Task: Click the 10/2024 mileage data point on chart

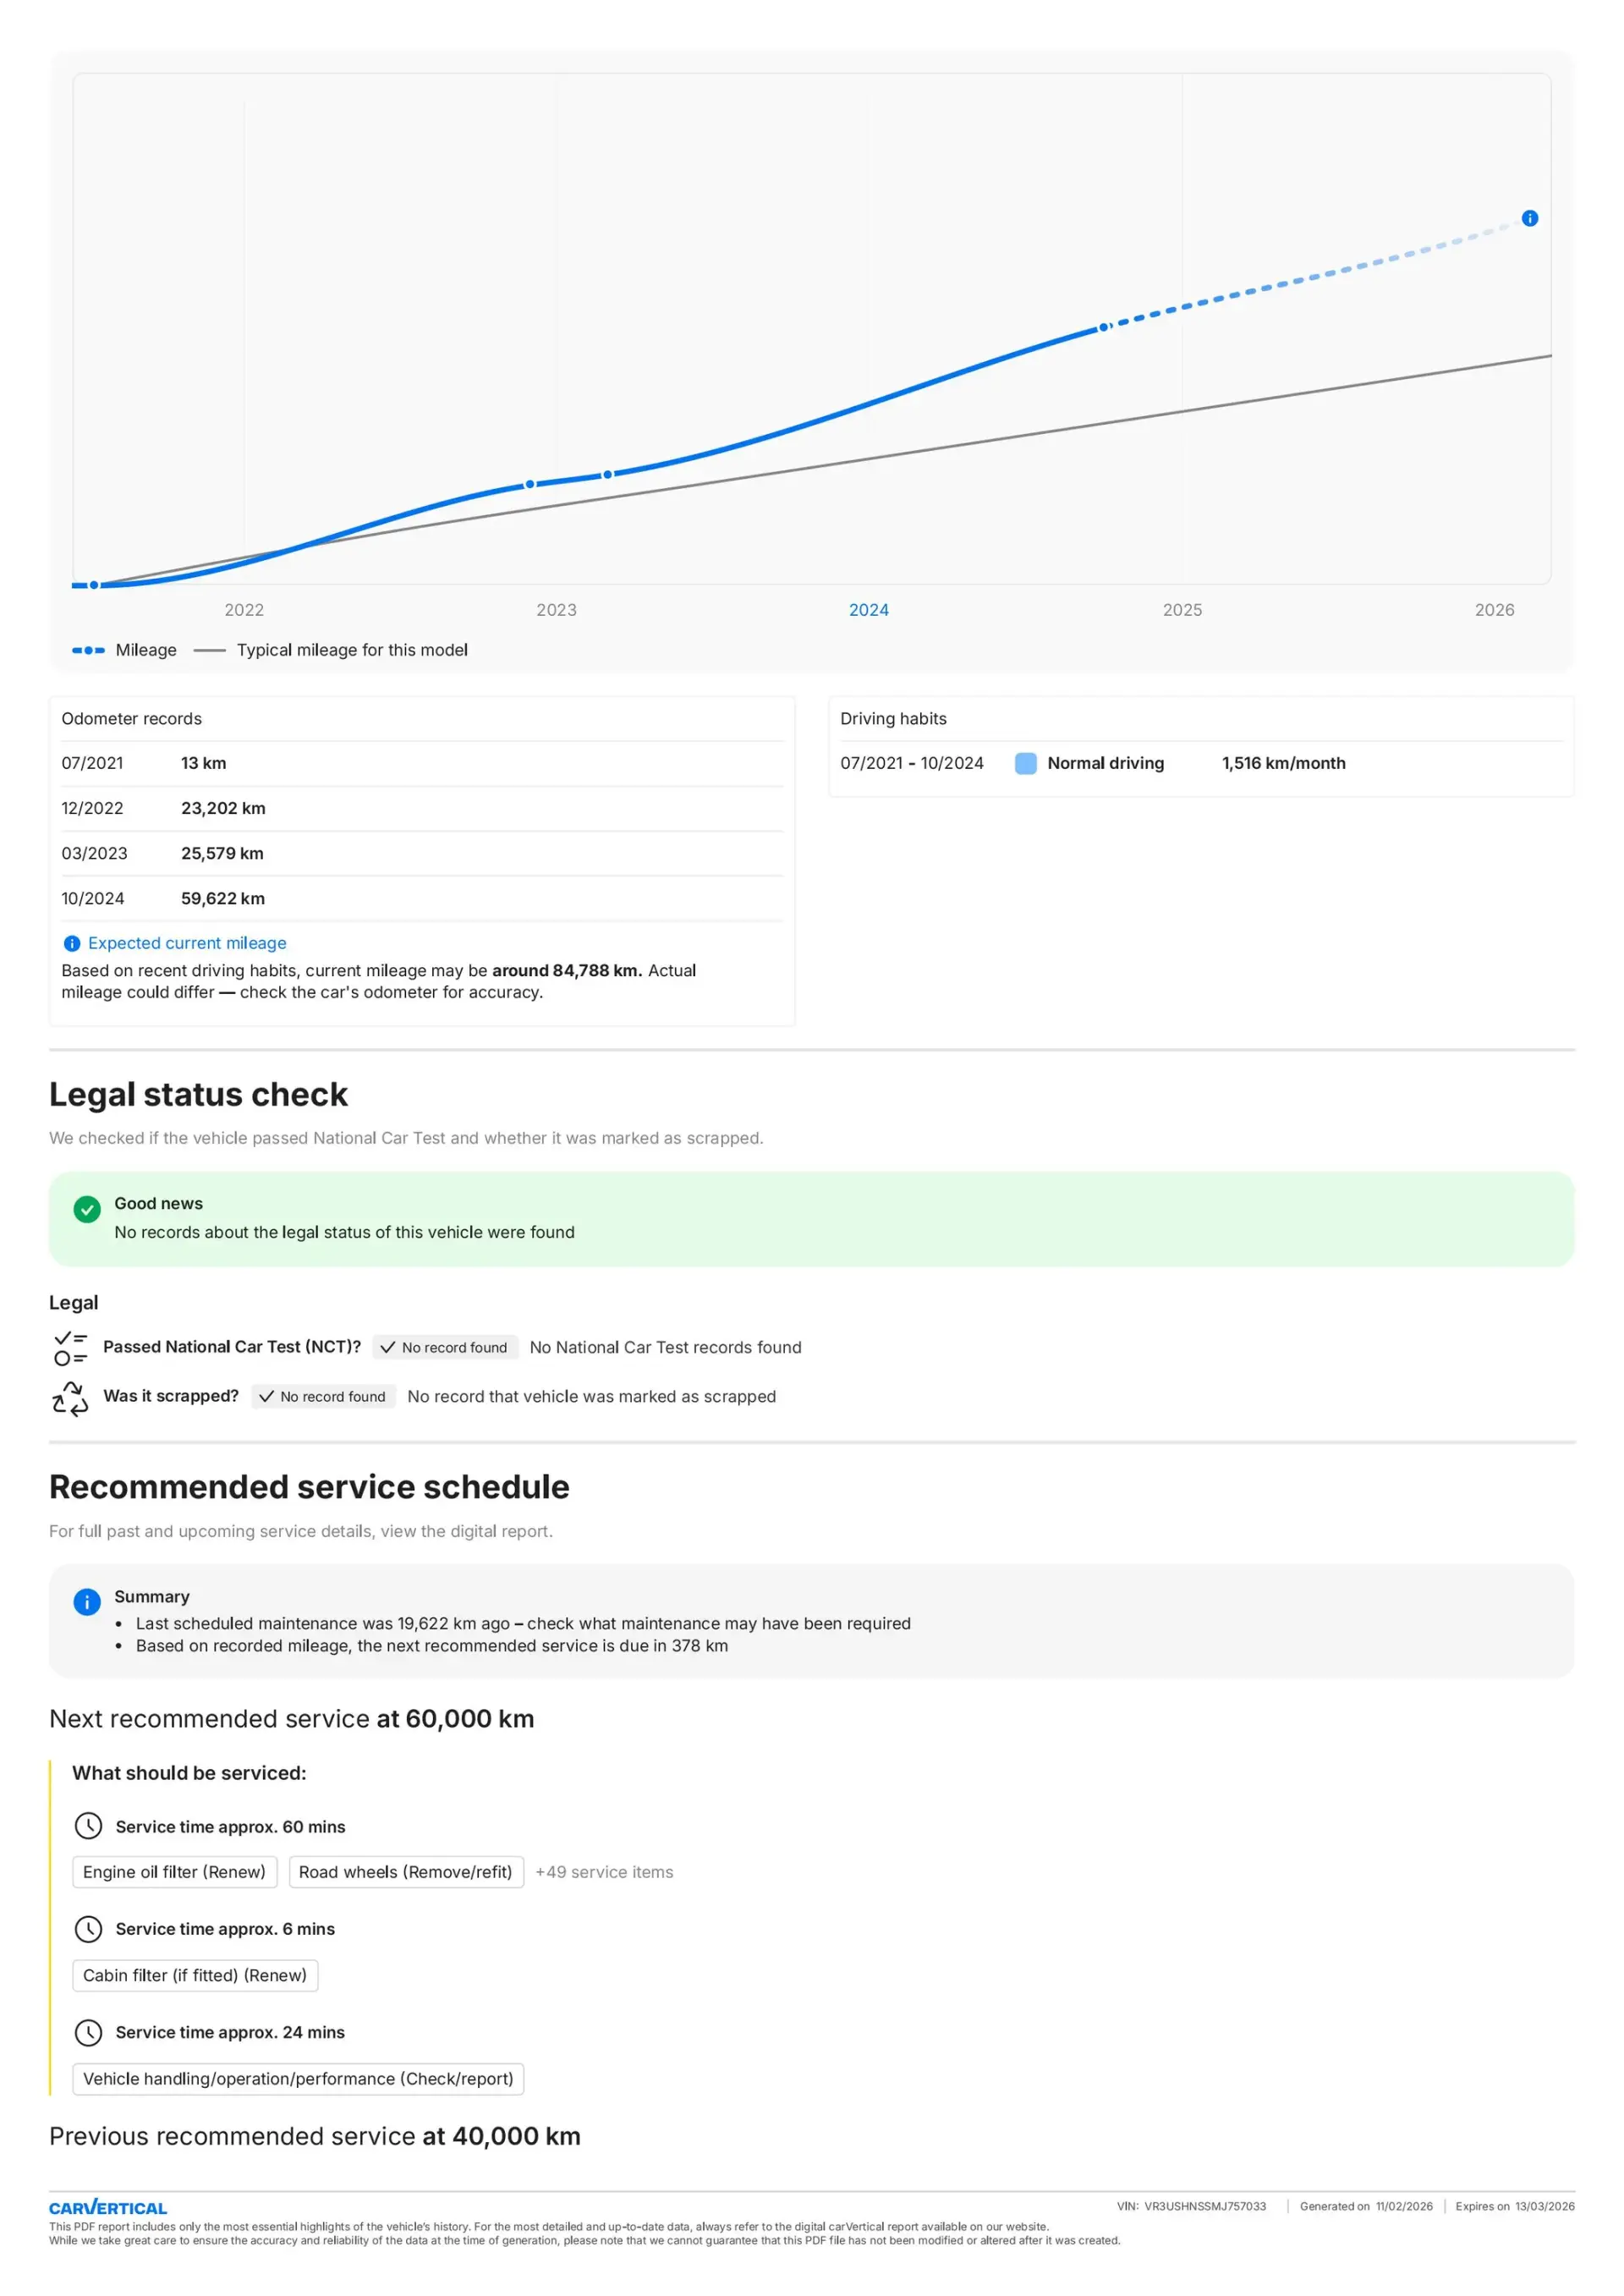Action: point(1103,327)
